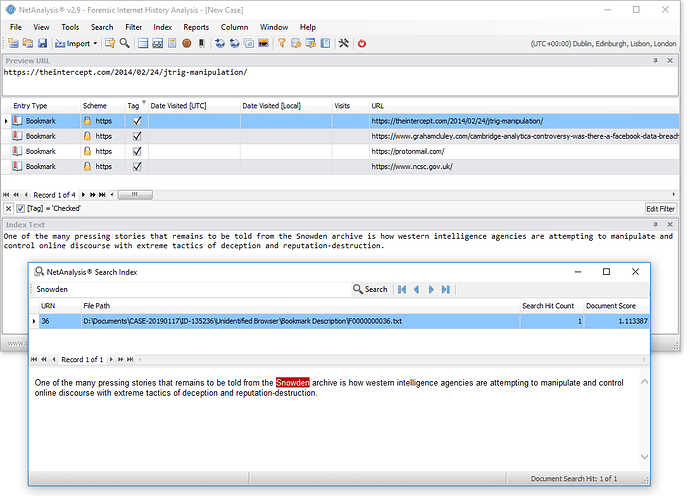Screen dimensions: 690x496
Task: Click the Search button in Search Index window
Action: (x=370, y=289)
